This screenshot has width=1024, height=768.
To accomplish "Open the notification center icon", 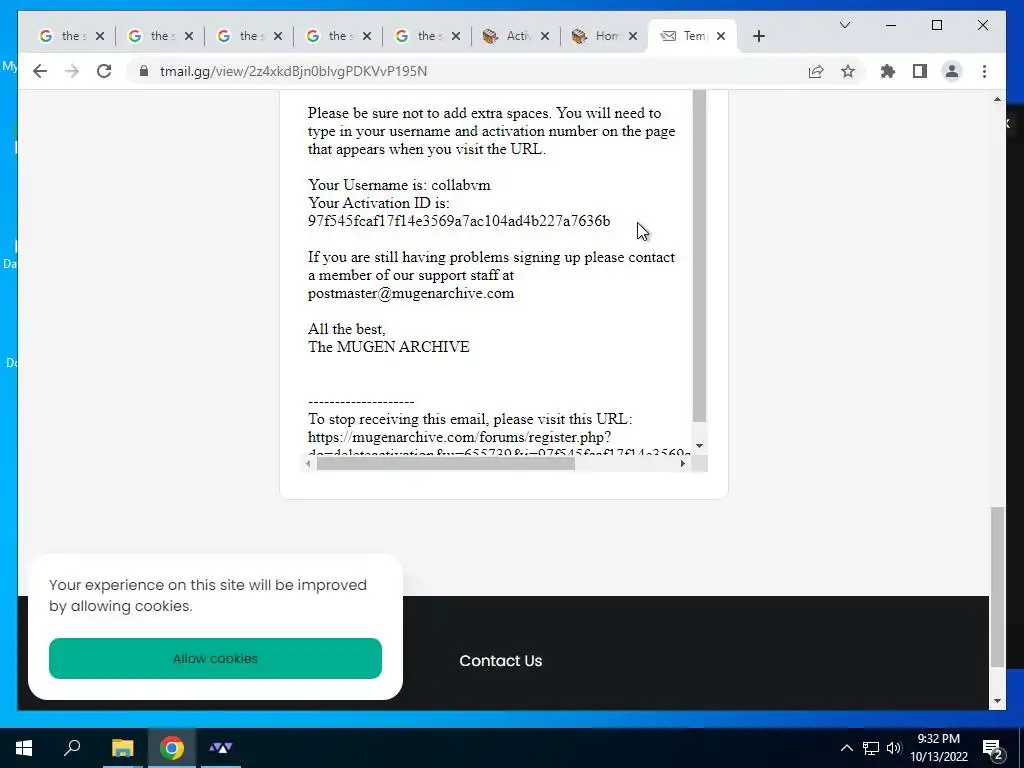I will 993,749.
